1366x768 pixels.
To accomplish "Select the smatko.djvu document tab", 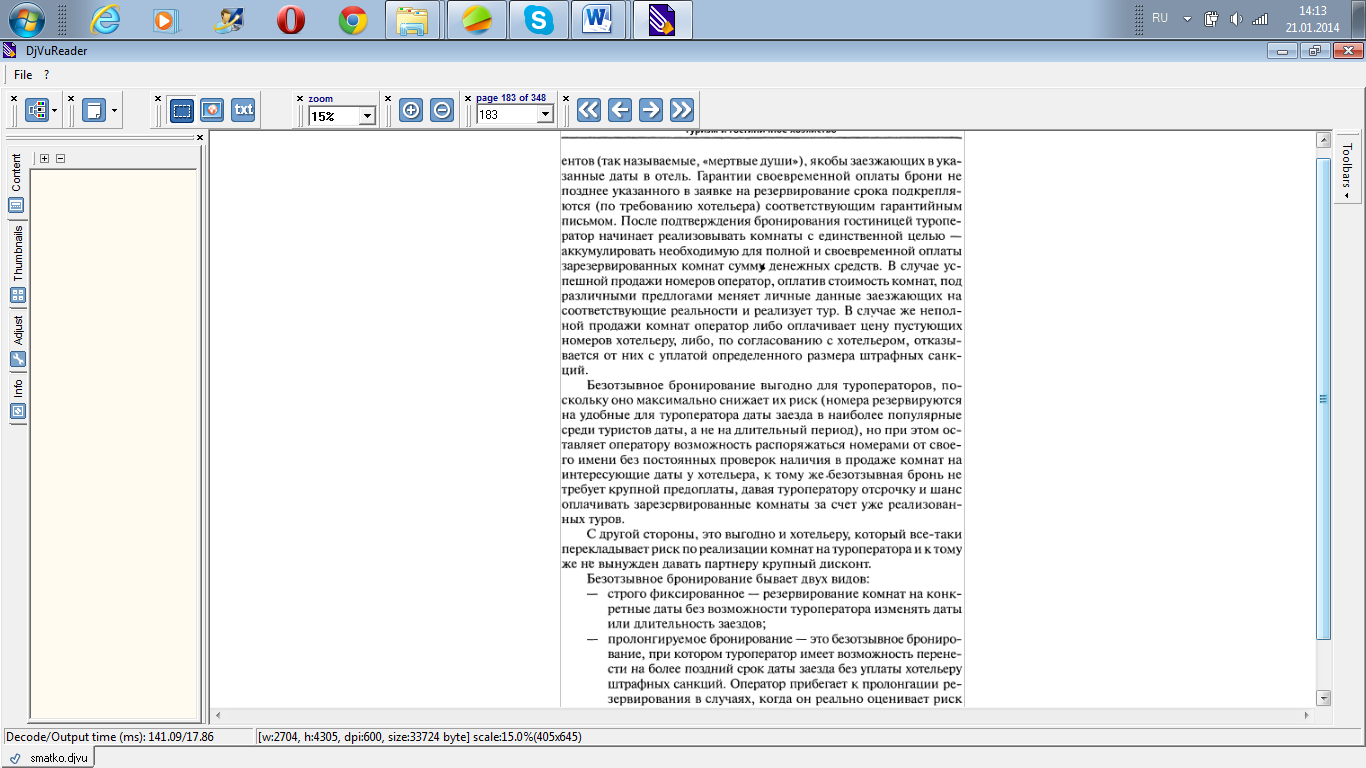I will pyautogui.click(x=50, y=758).
